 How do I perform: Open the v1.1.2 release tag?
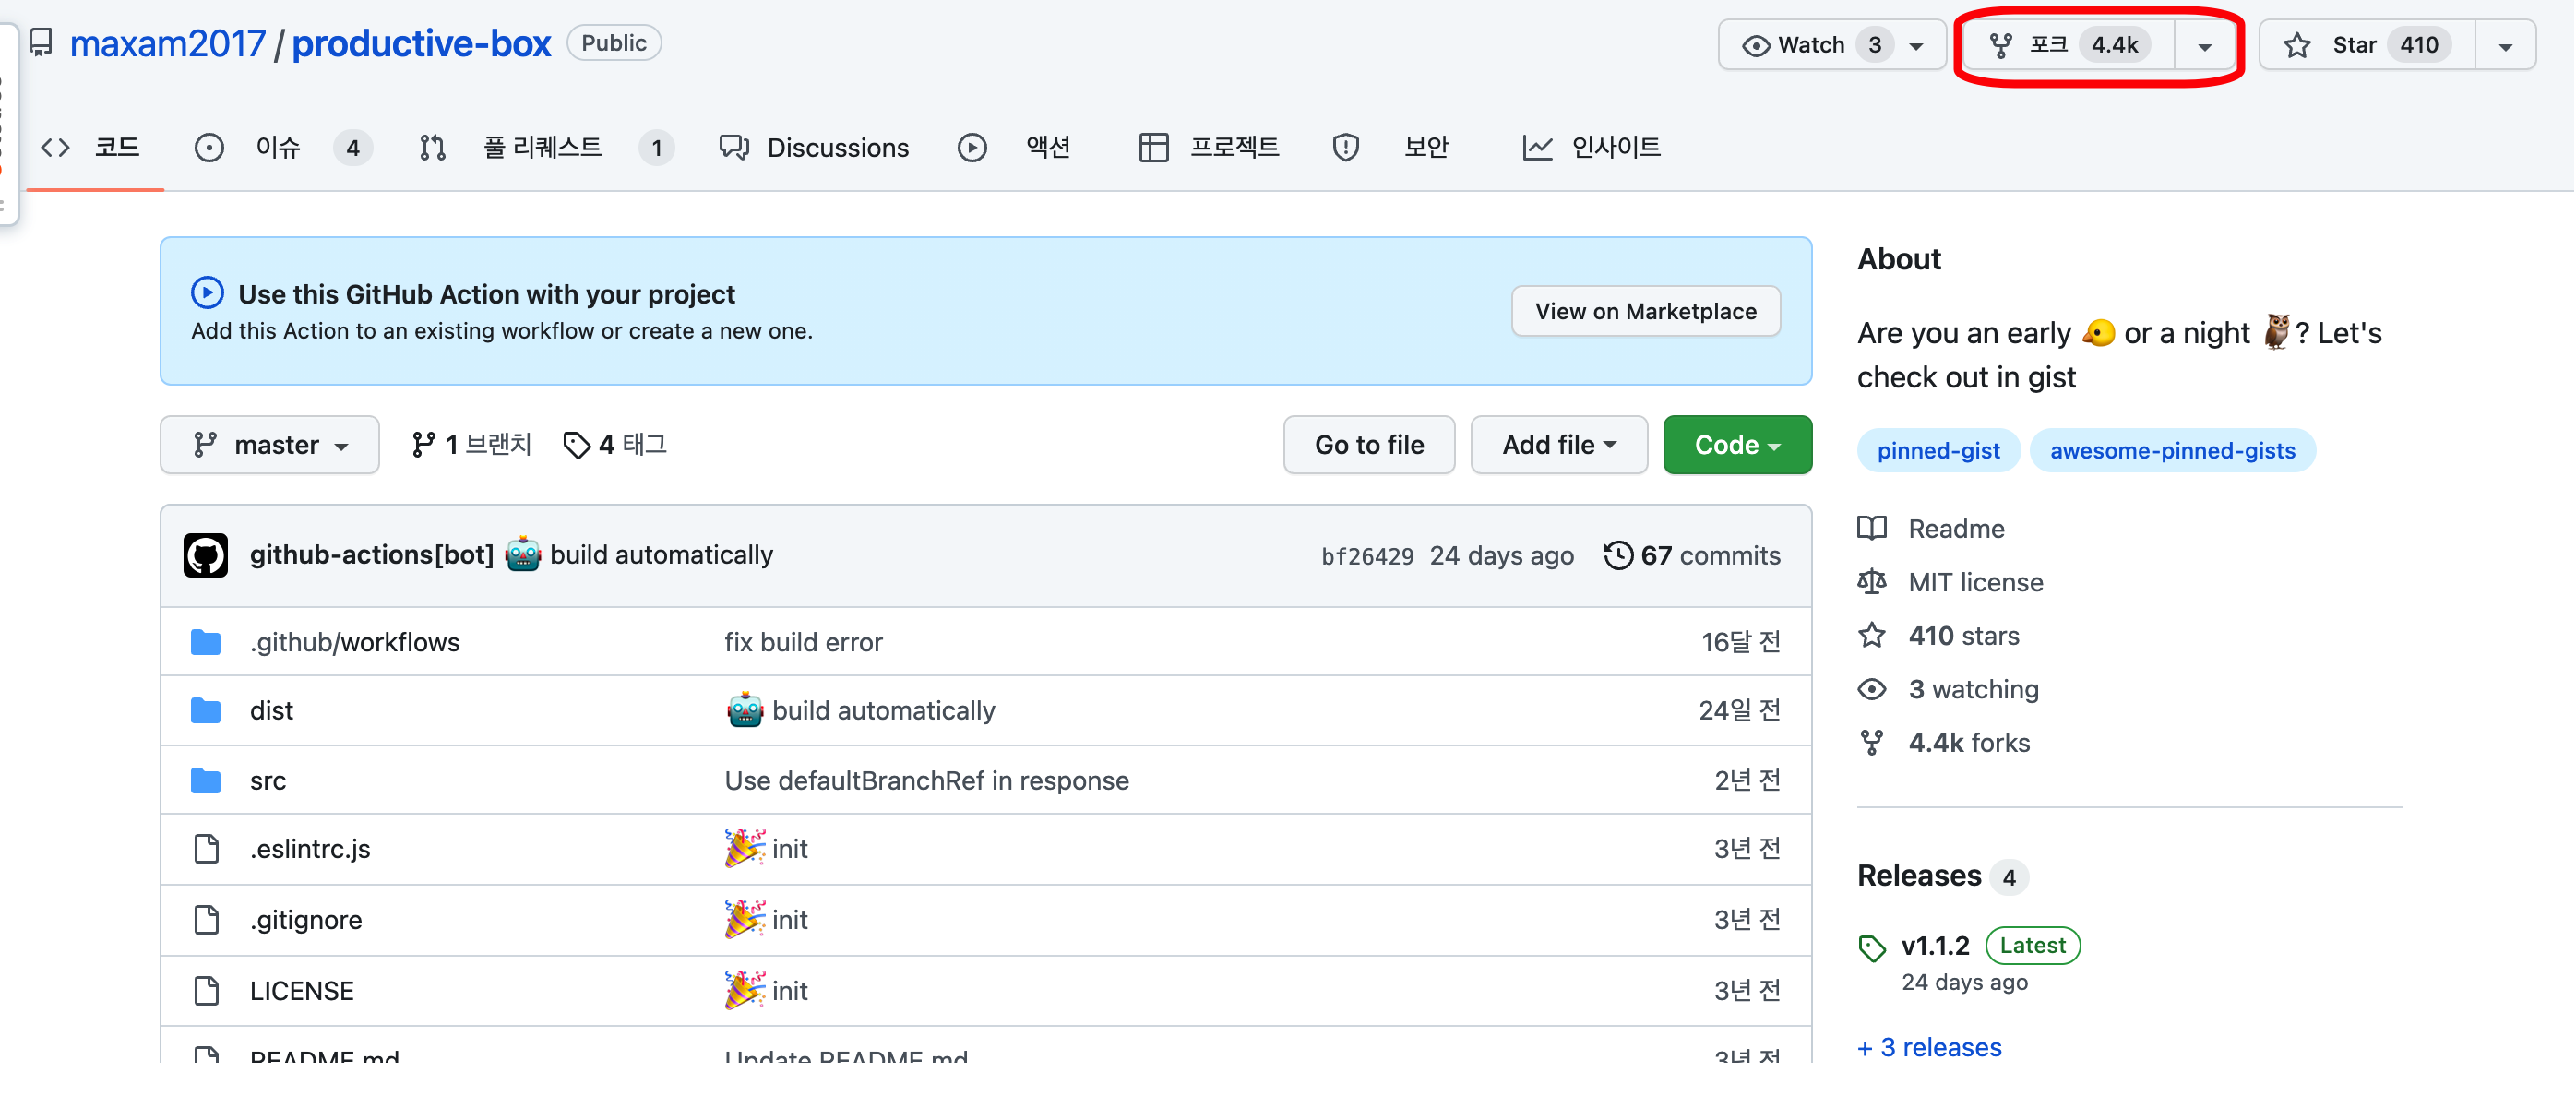[x=1934, y=945]
